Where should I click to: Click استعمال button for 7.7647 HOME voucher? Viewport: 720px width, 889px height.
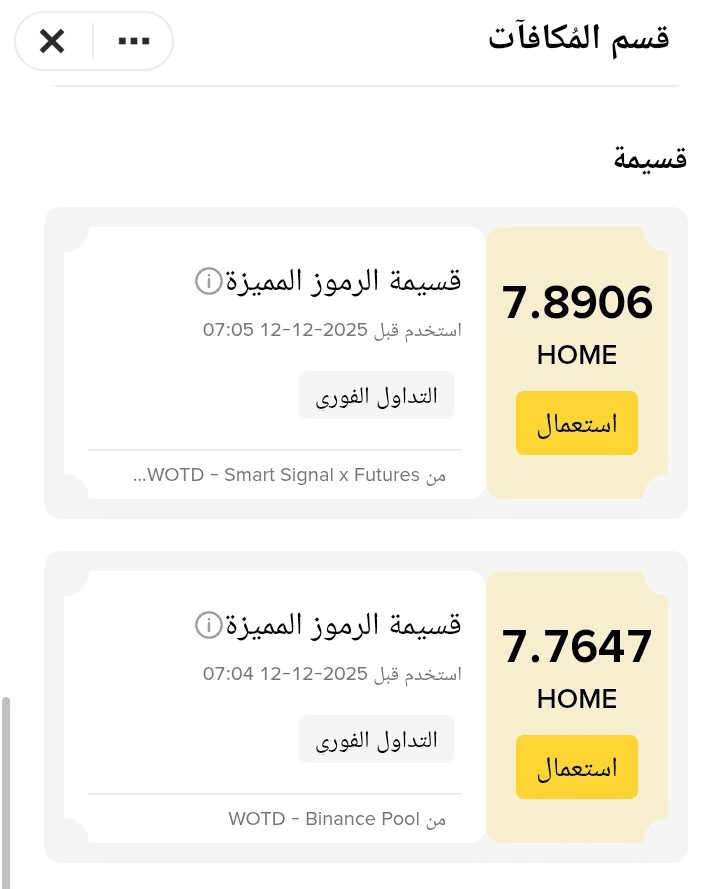pos(577,767)
